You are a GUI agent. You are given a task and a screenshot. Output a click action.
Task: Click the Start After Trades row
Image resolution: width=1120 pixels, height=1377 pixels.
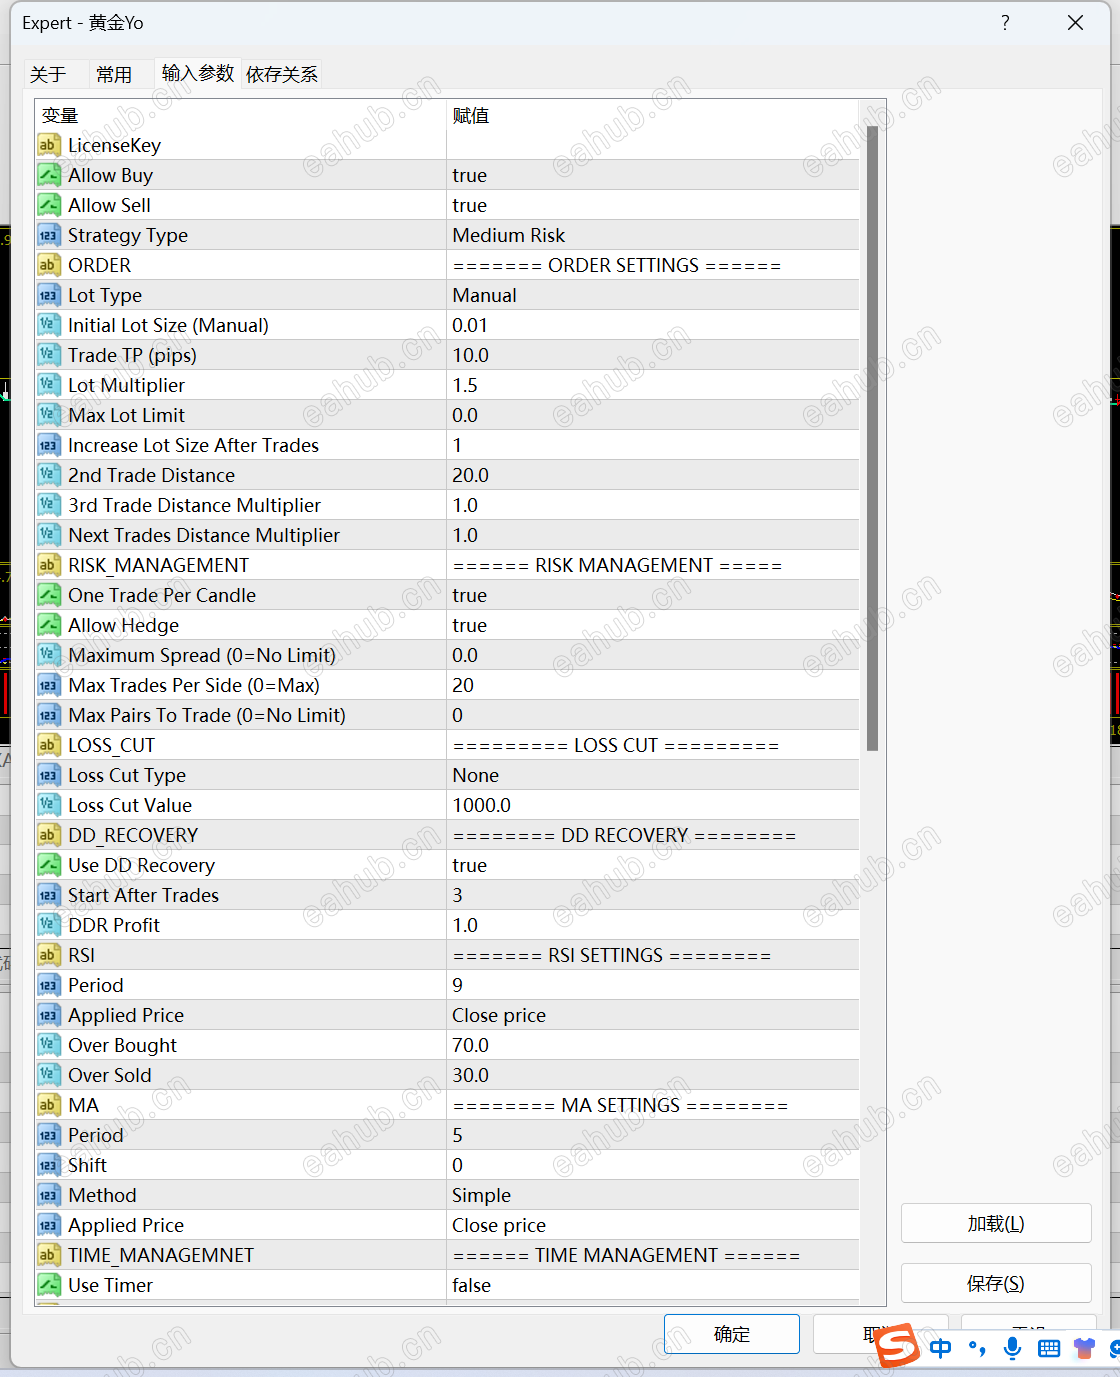click(447, 895)
